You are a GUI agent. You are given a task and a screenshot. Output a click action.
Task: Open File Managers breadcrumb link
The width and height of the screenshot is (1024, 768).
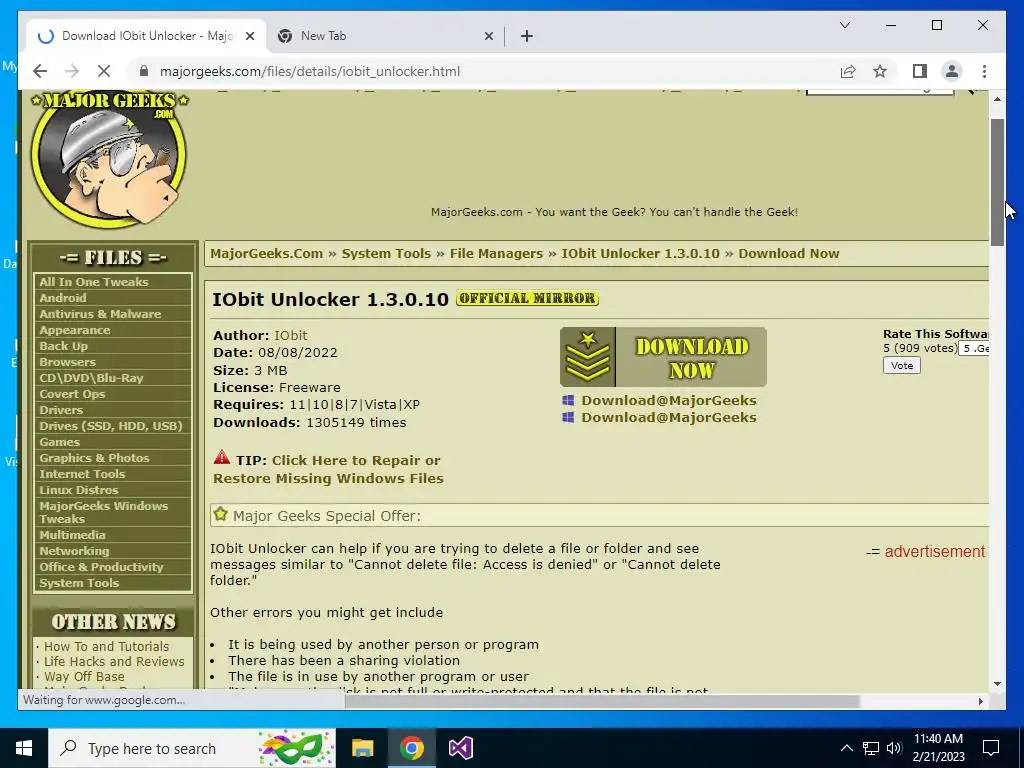(496, 253)
